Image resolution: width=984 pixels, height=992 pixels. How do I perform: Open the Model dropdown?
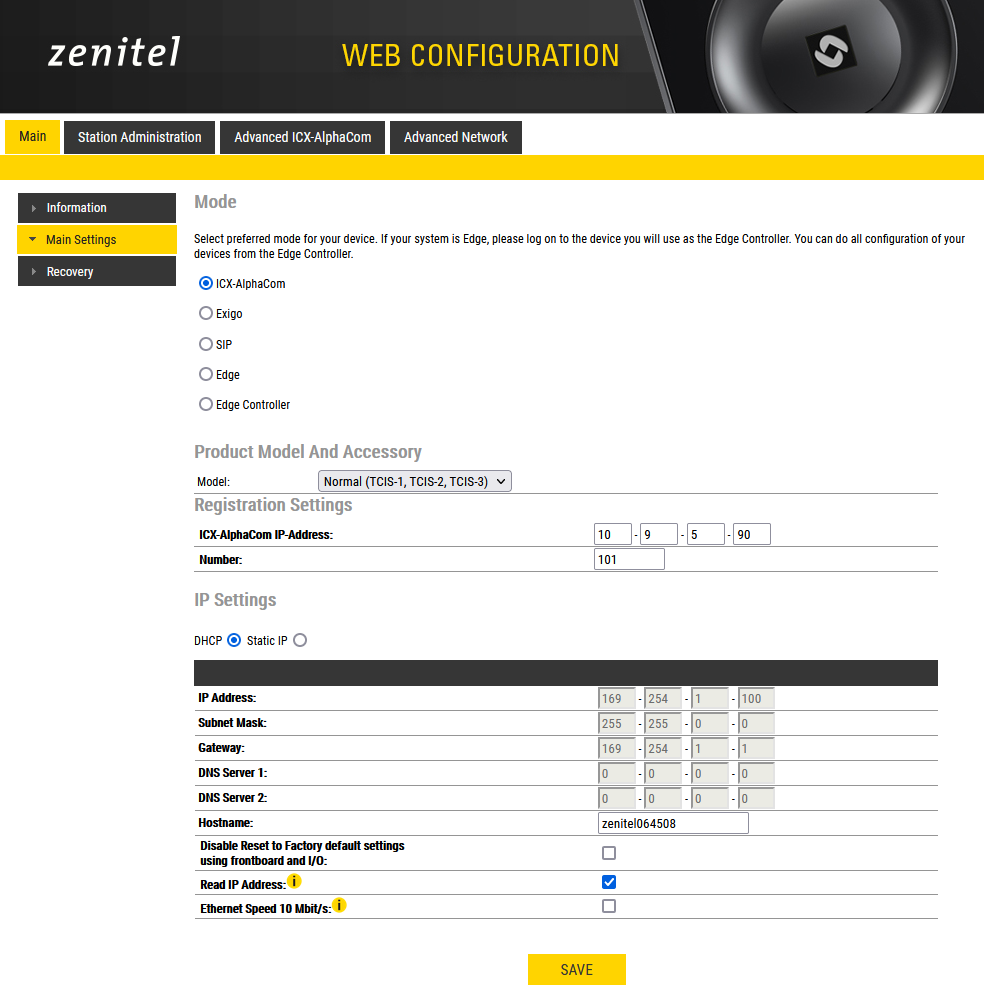tap(414, 481)
